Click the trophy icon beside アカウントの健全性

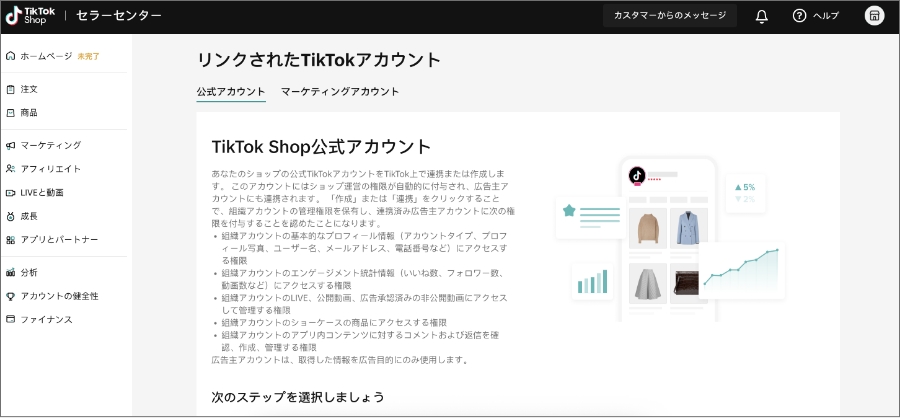point(10,296)
